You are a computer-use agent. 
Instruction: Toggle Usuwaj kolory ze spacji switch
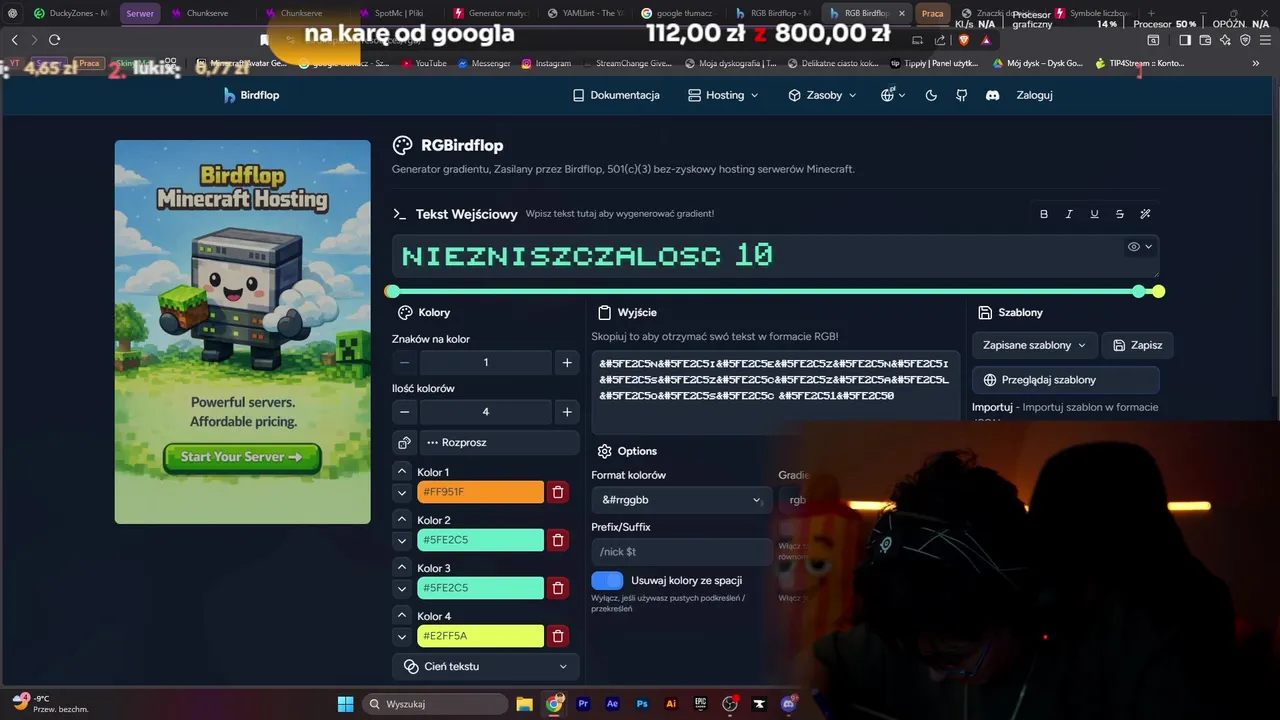607,580
